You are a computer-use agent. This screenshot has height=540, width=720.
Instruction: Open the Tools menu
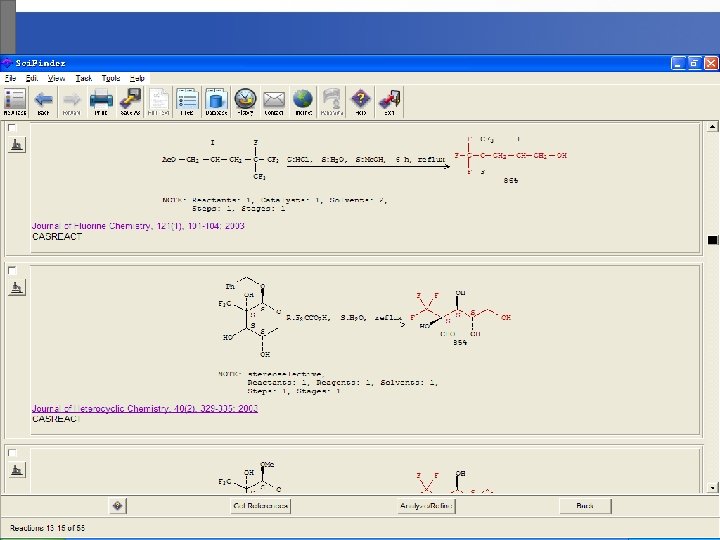(111, 79)
